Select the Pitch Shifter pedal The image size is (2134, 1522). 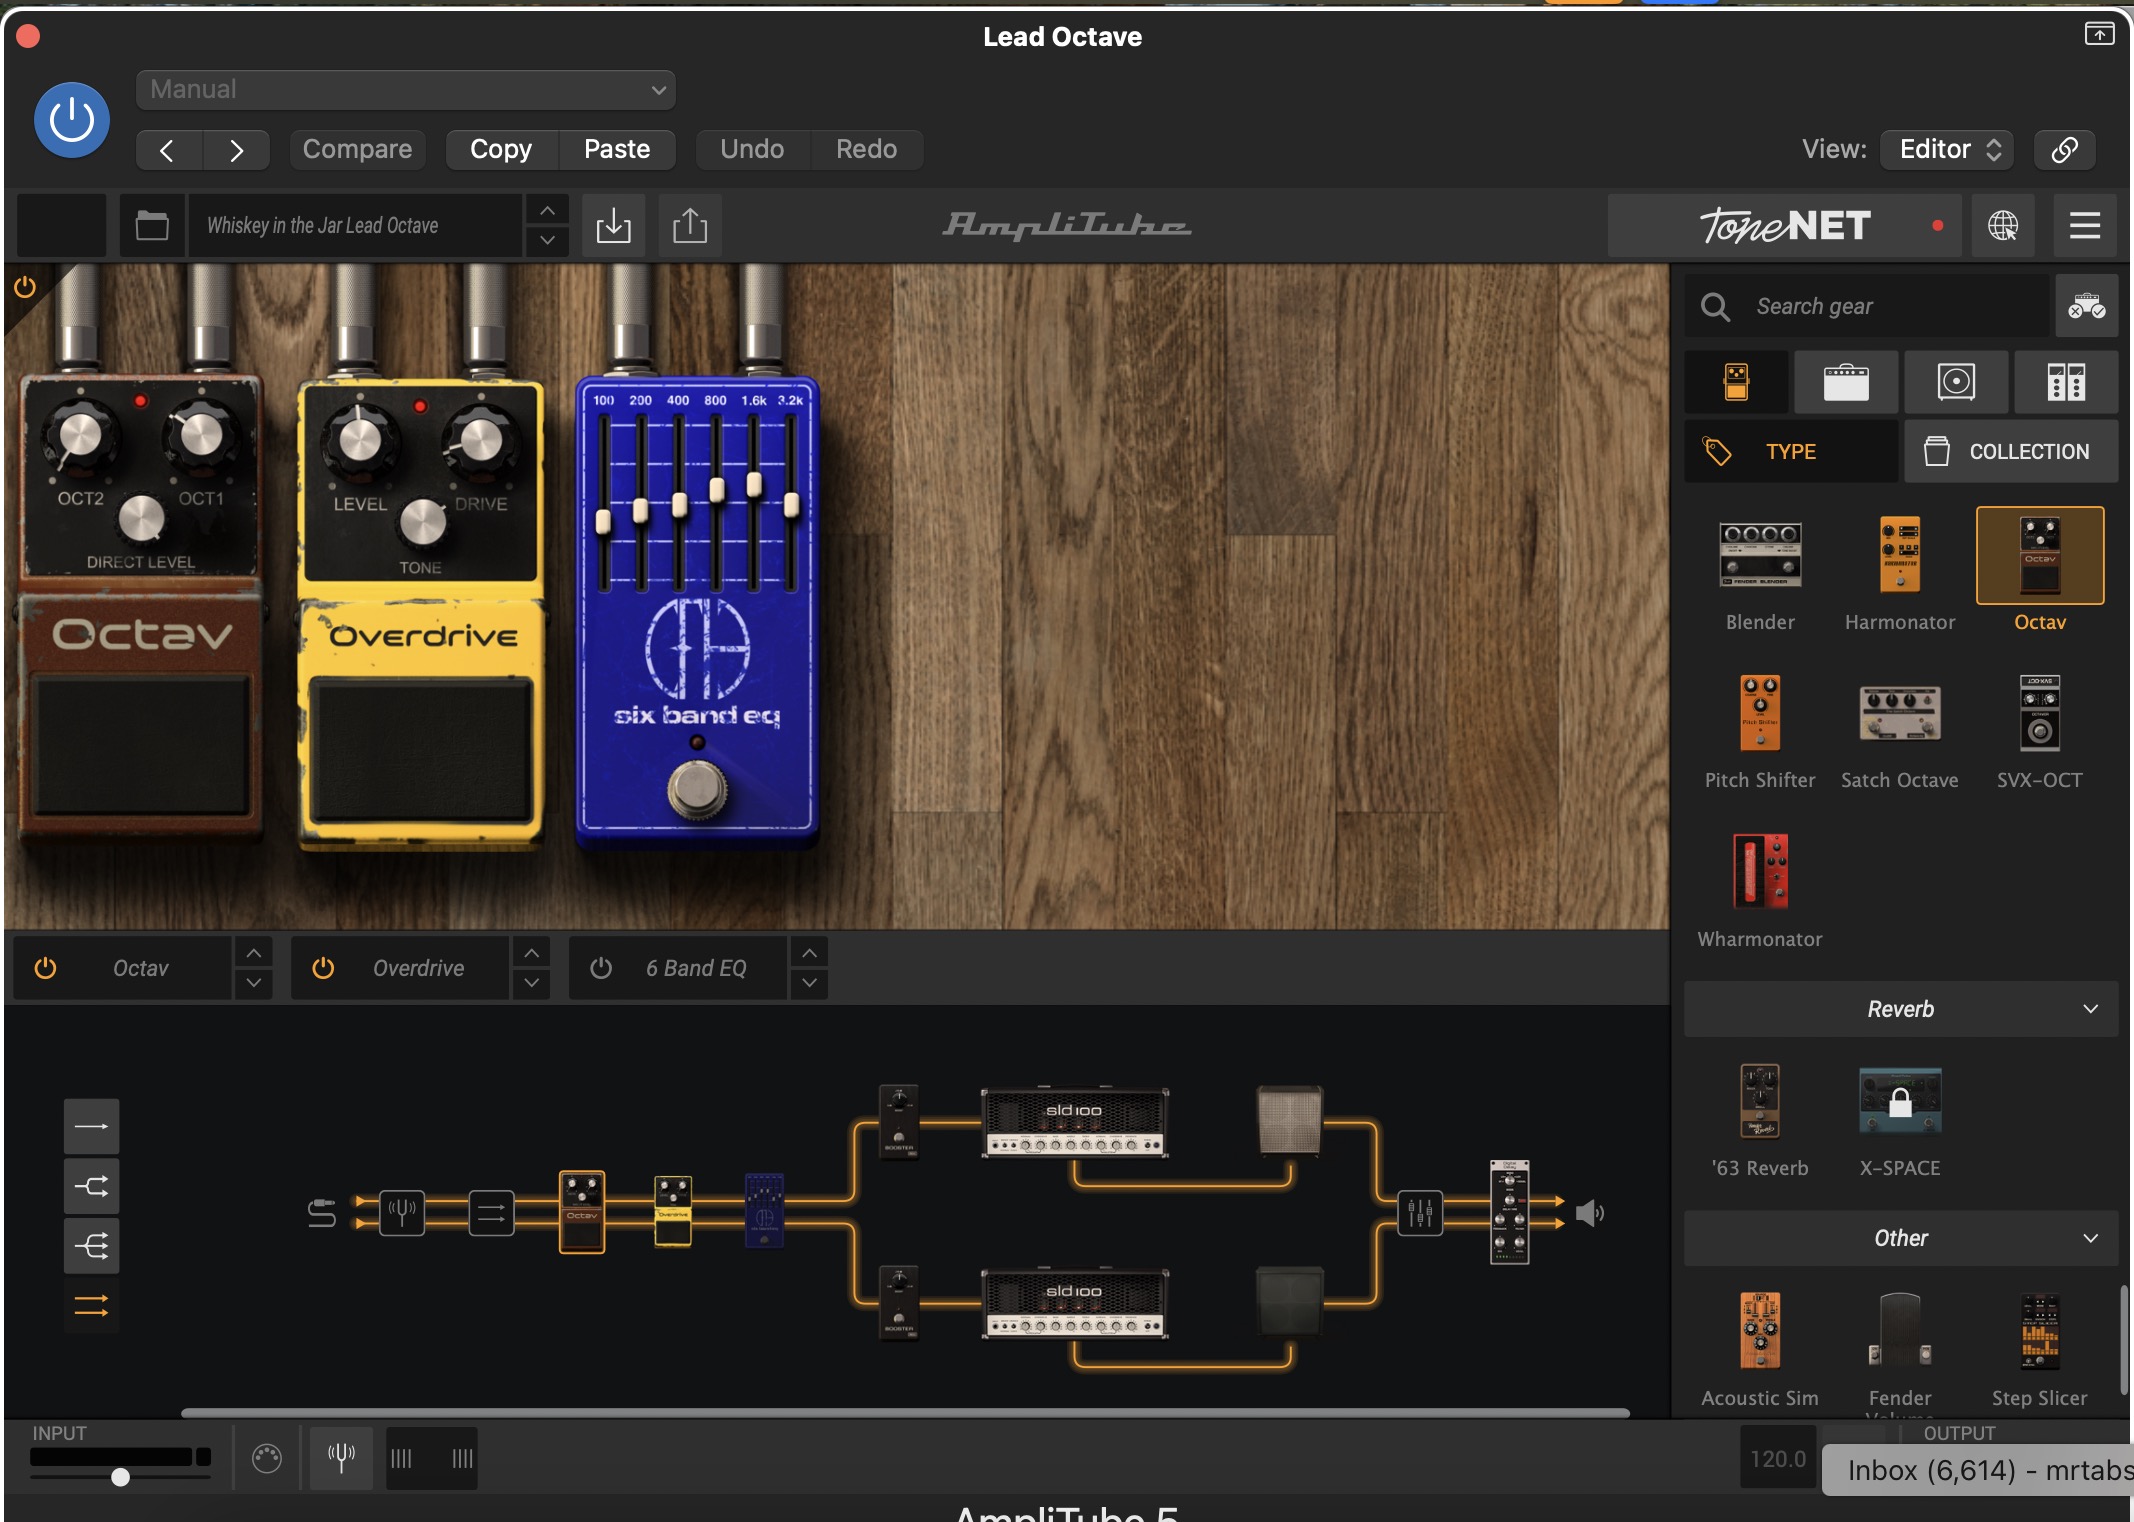click(x=1760, y=730)
